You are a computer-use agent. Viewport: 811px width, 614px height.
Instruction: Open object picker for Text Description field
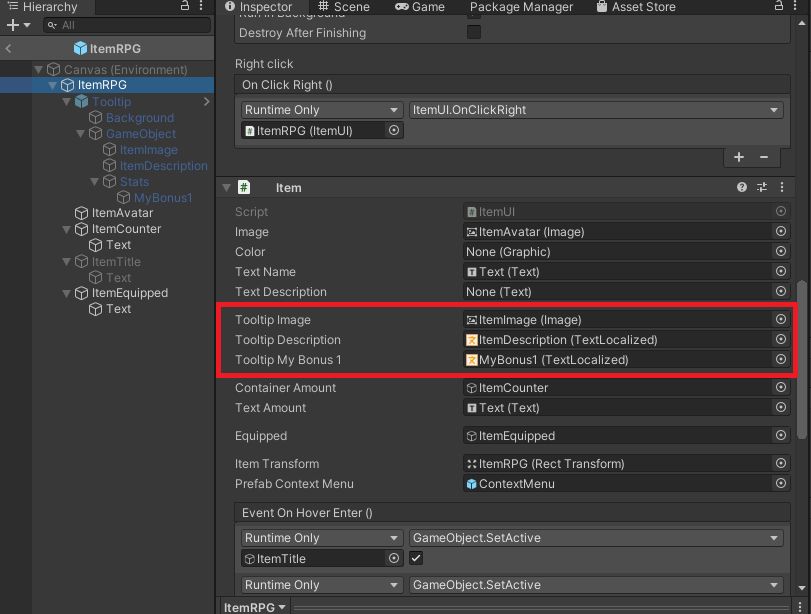point(781,291)
